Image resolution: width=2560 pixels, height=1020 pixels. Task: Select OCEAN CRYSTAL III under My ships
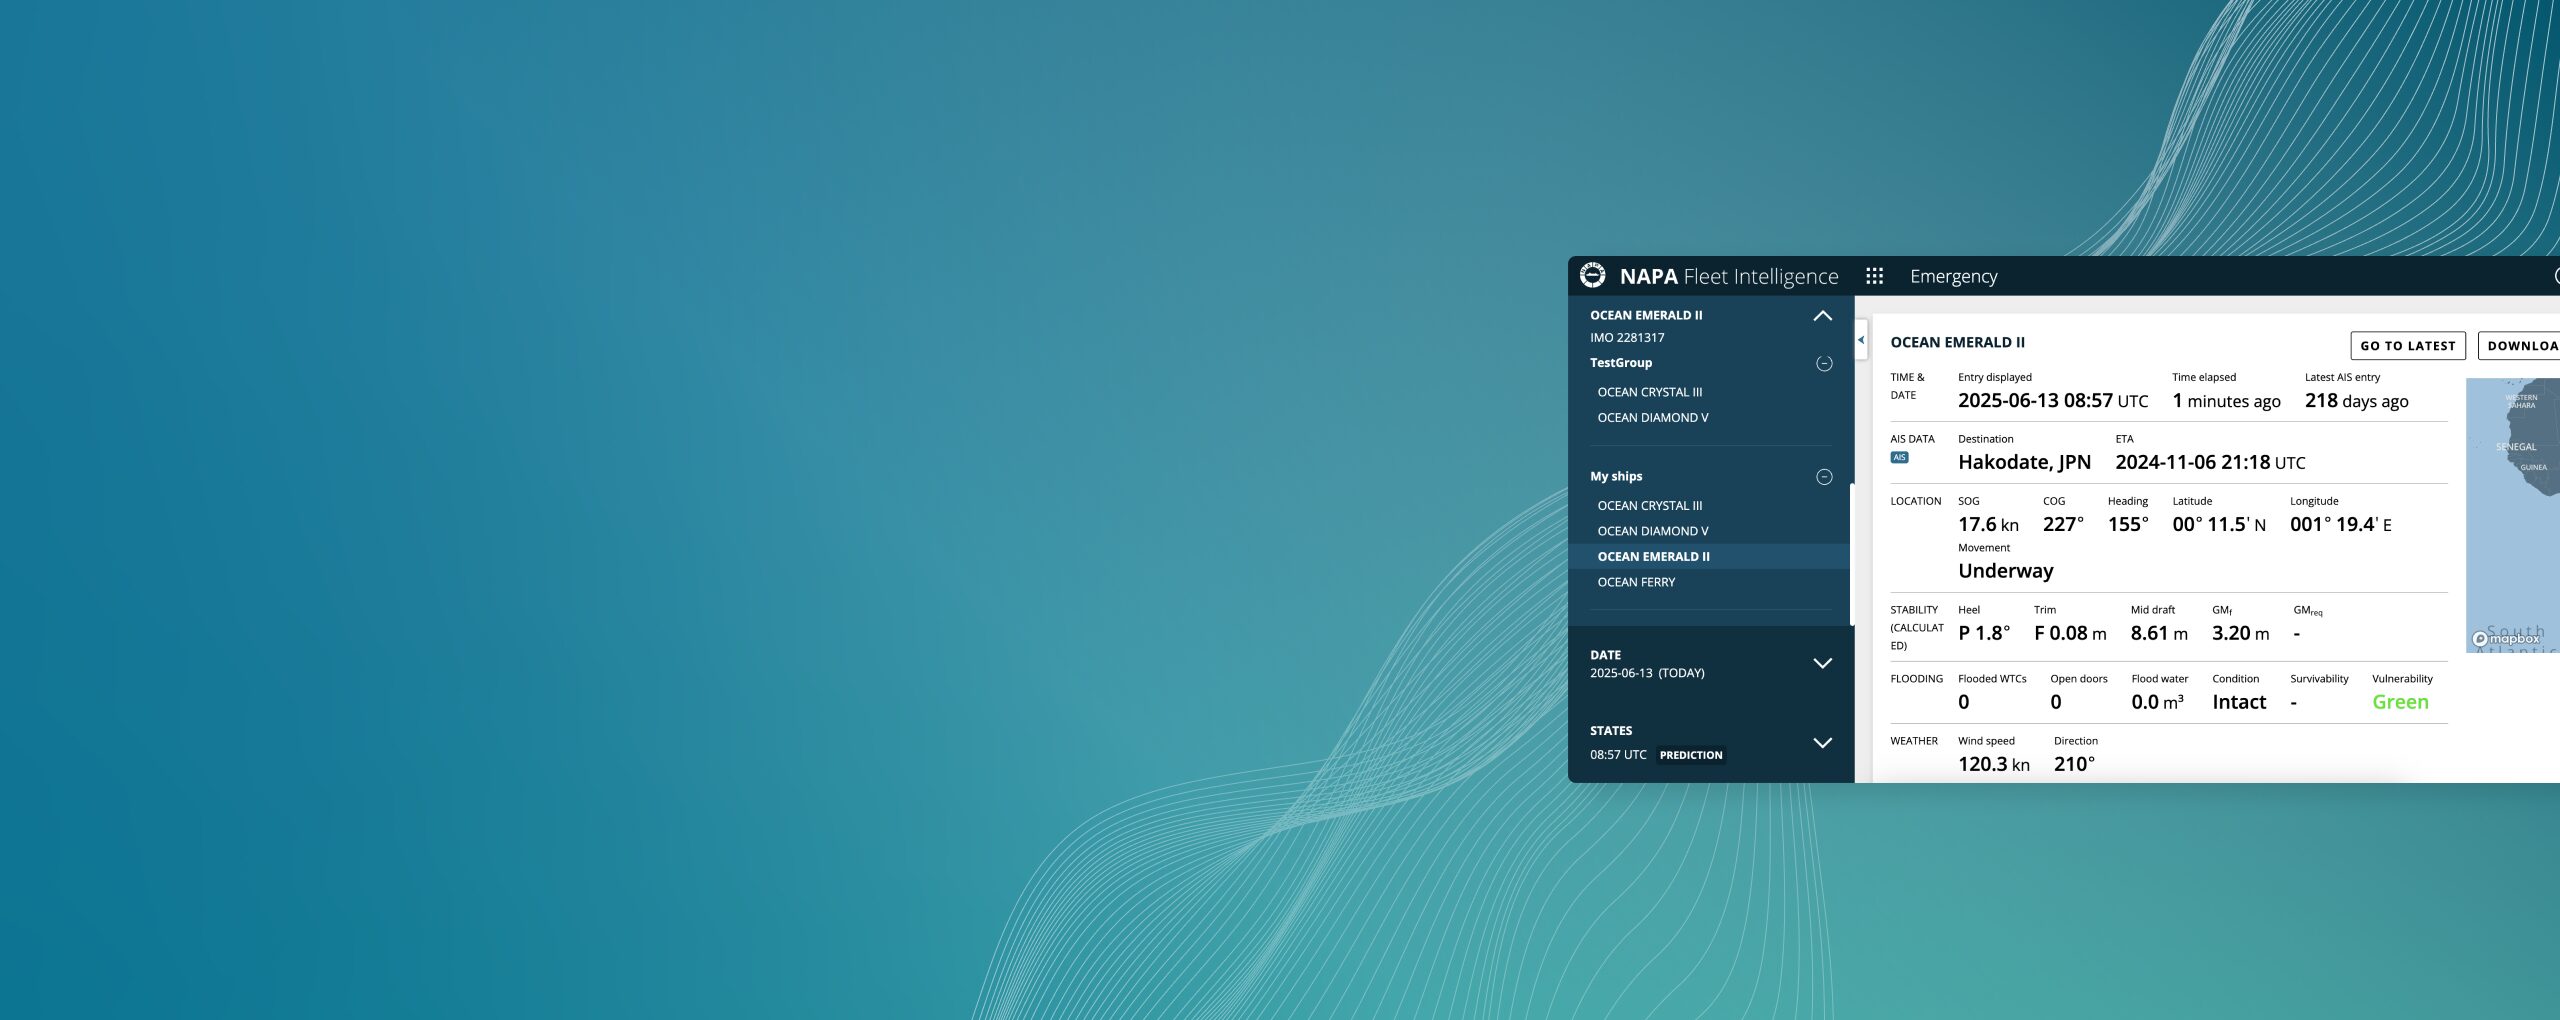pos(1649,506)
